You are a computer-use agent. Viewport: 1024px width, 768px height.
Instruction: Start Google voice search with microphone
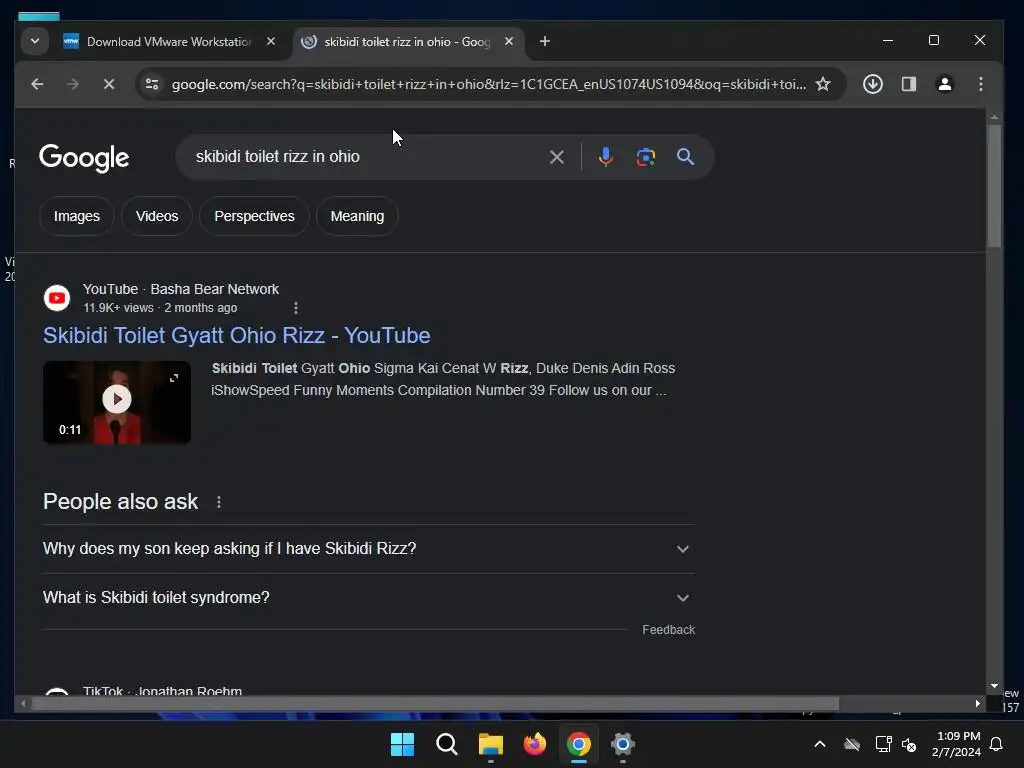click(x=605, y=157)
